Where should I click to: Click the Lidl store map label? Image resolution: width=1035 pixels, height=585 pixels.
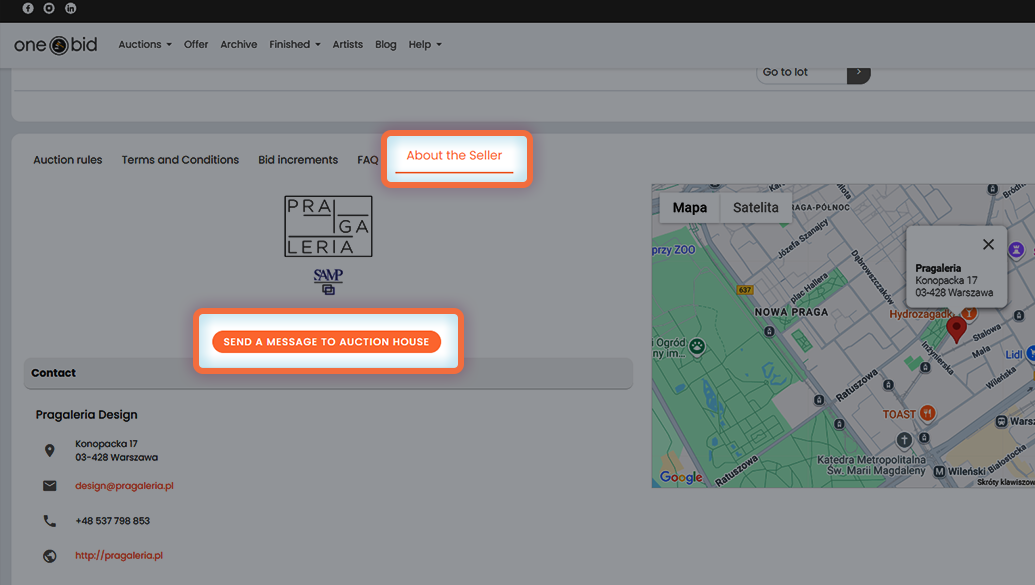(x=1014, y=355)
